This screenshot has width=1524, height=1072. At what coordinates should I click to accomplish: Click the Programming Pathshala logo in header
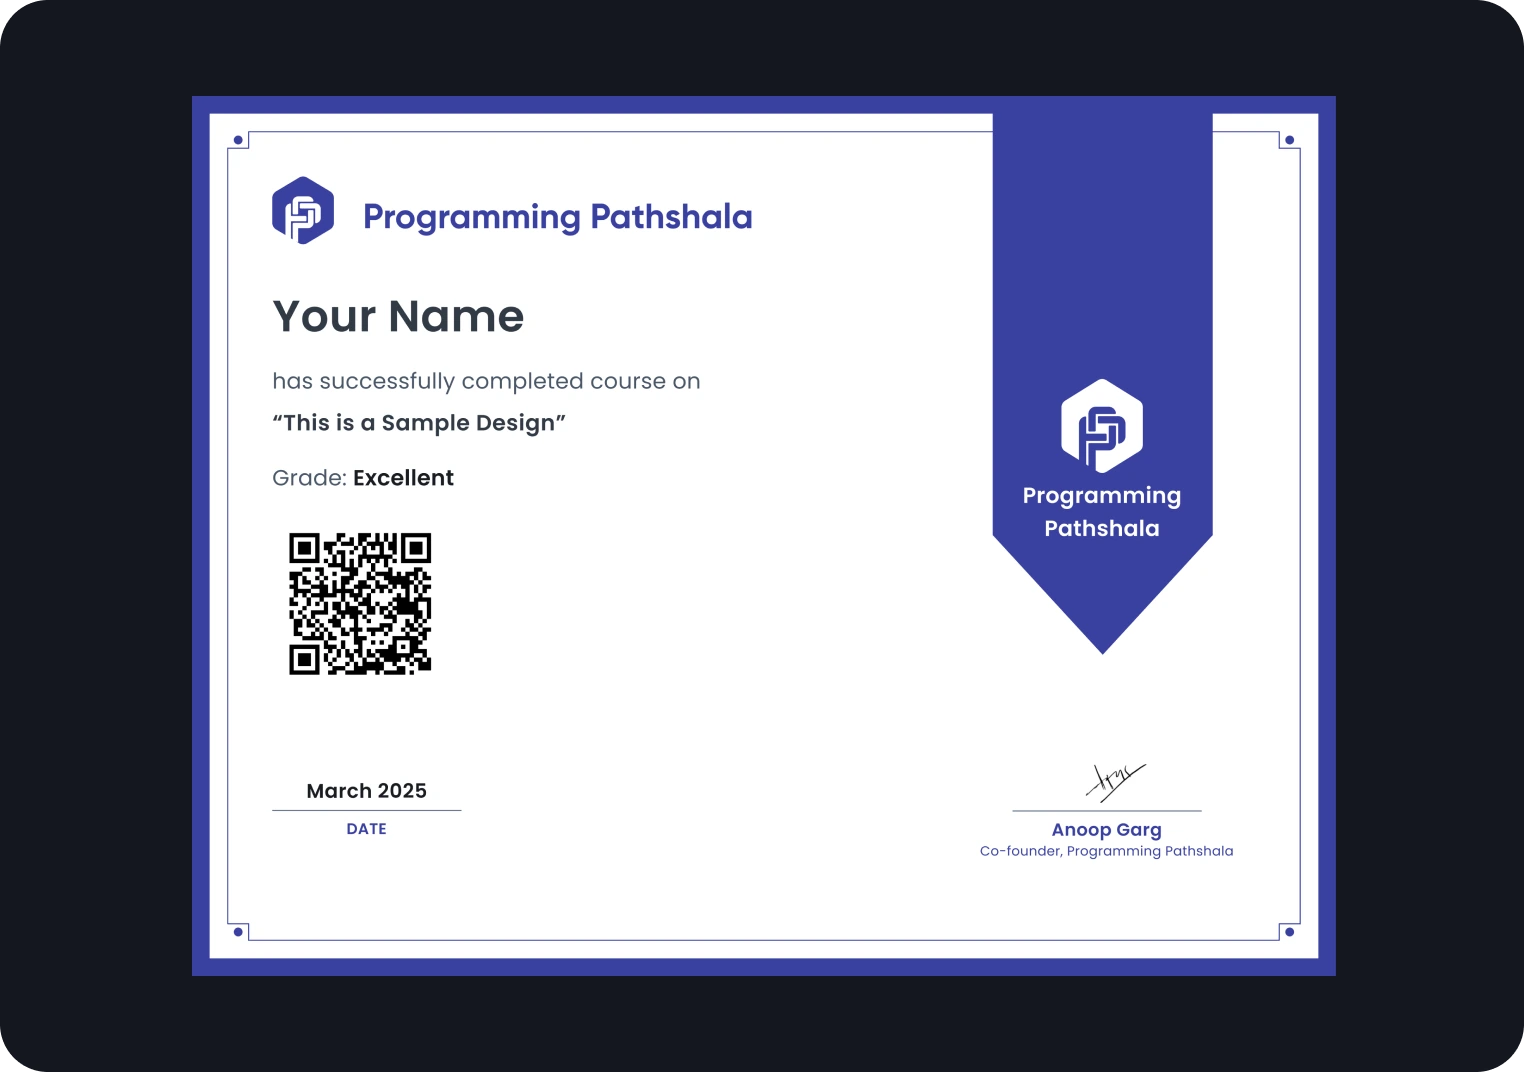click(x=303, y=210)
